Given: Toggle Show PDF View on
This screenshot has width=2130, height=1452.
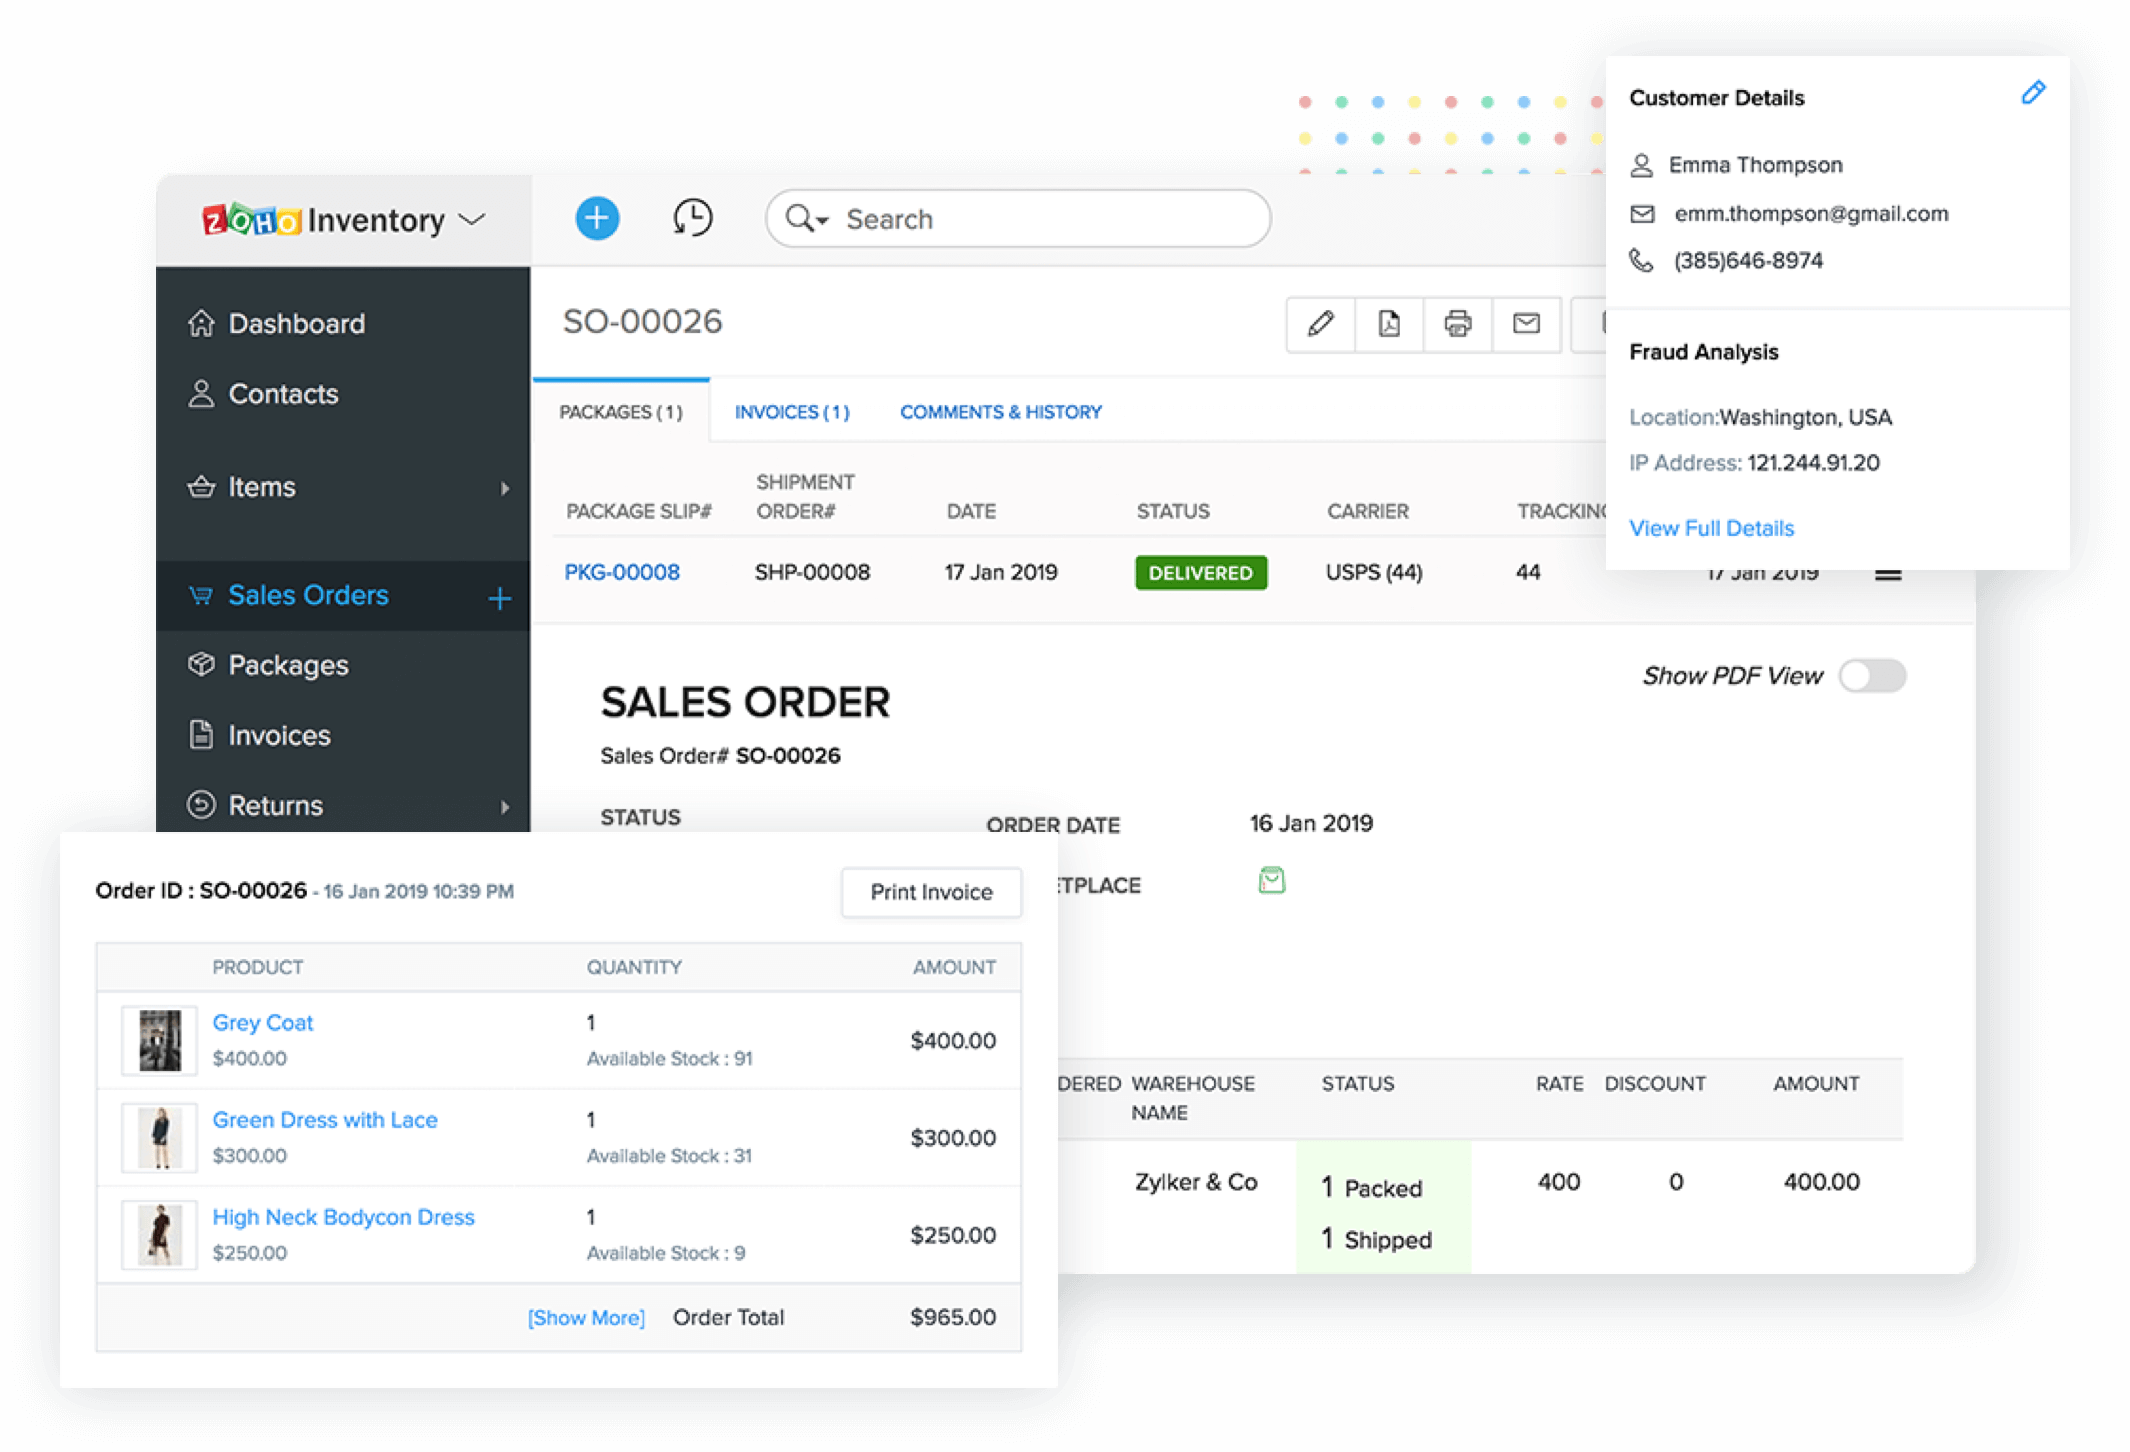Looking at the screenshot, I should 1871,676.
